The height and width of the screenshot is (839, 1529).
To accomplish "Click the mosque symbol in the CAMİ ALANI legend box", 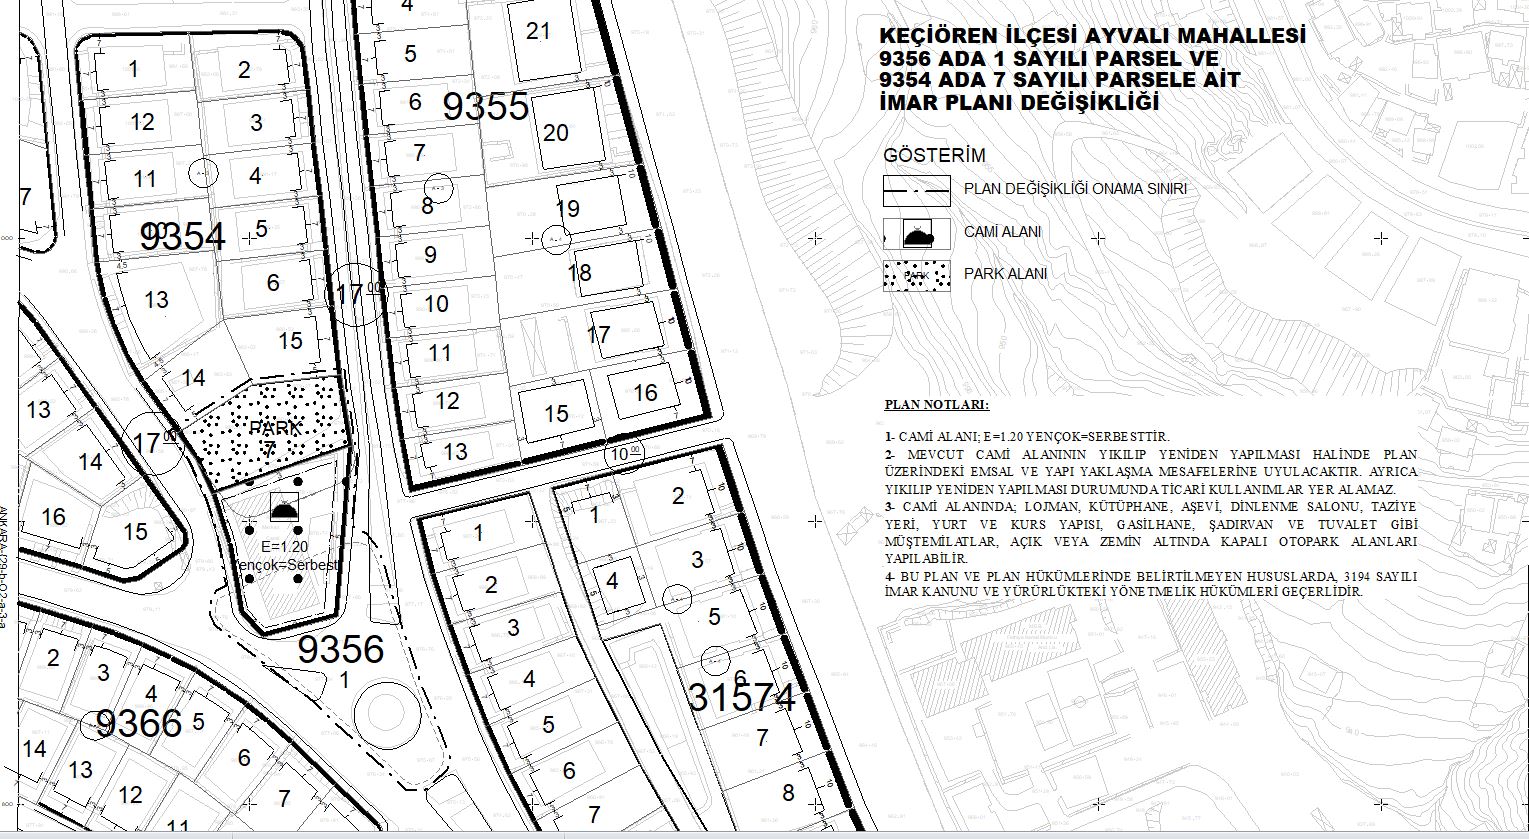I will click(918, 236).
